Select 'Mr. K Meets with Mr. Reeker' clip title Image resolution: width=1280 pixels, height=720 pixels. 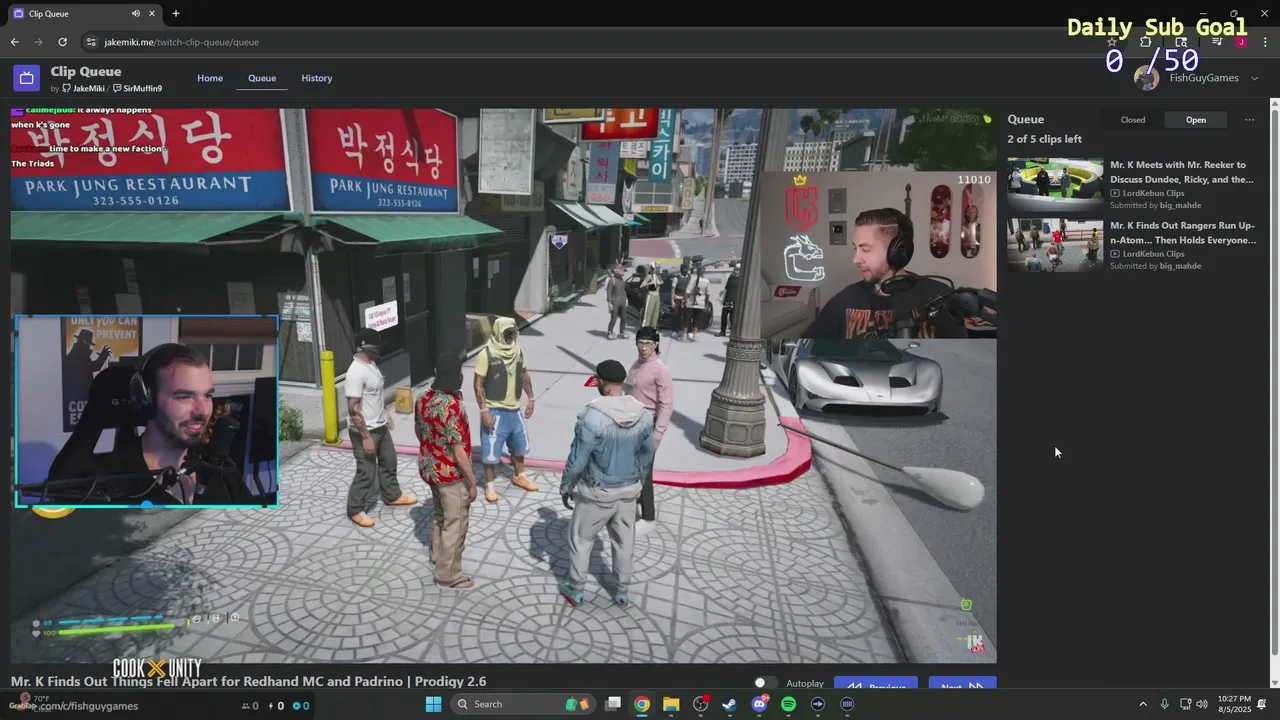1182,172
